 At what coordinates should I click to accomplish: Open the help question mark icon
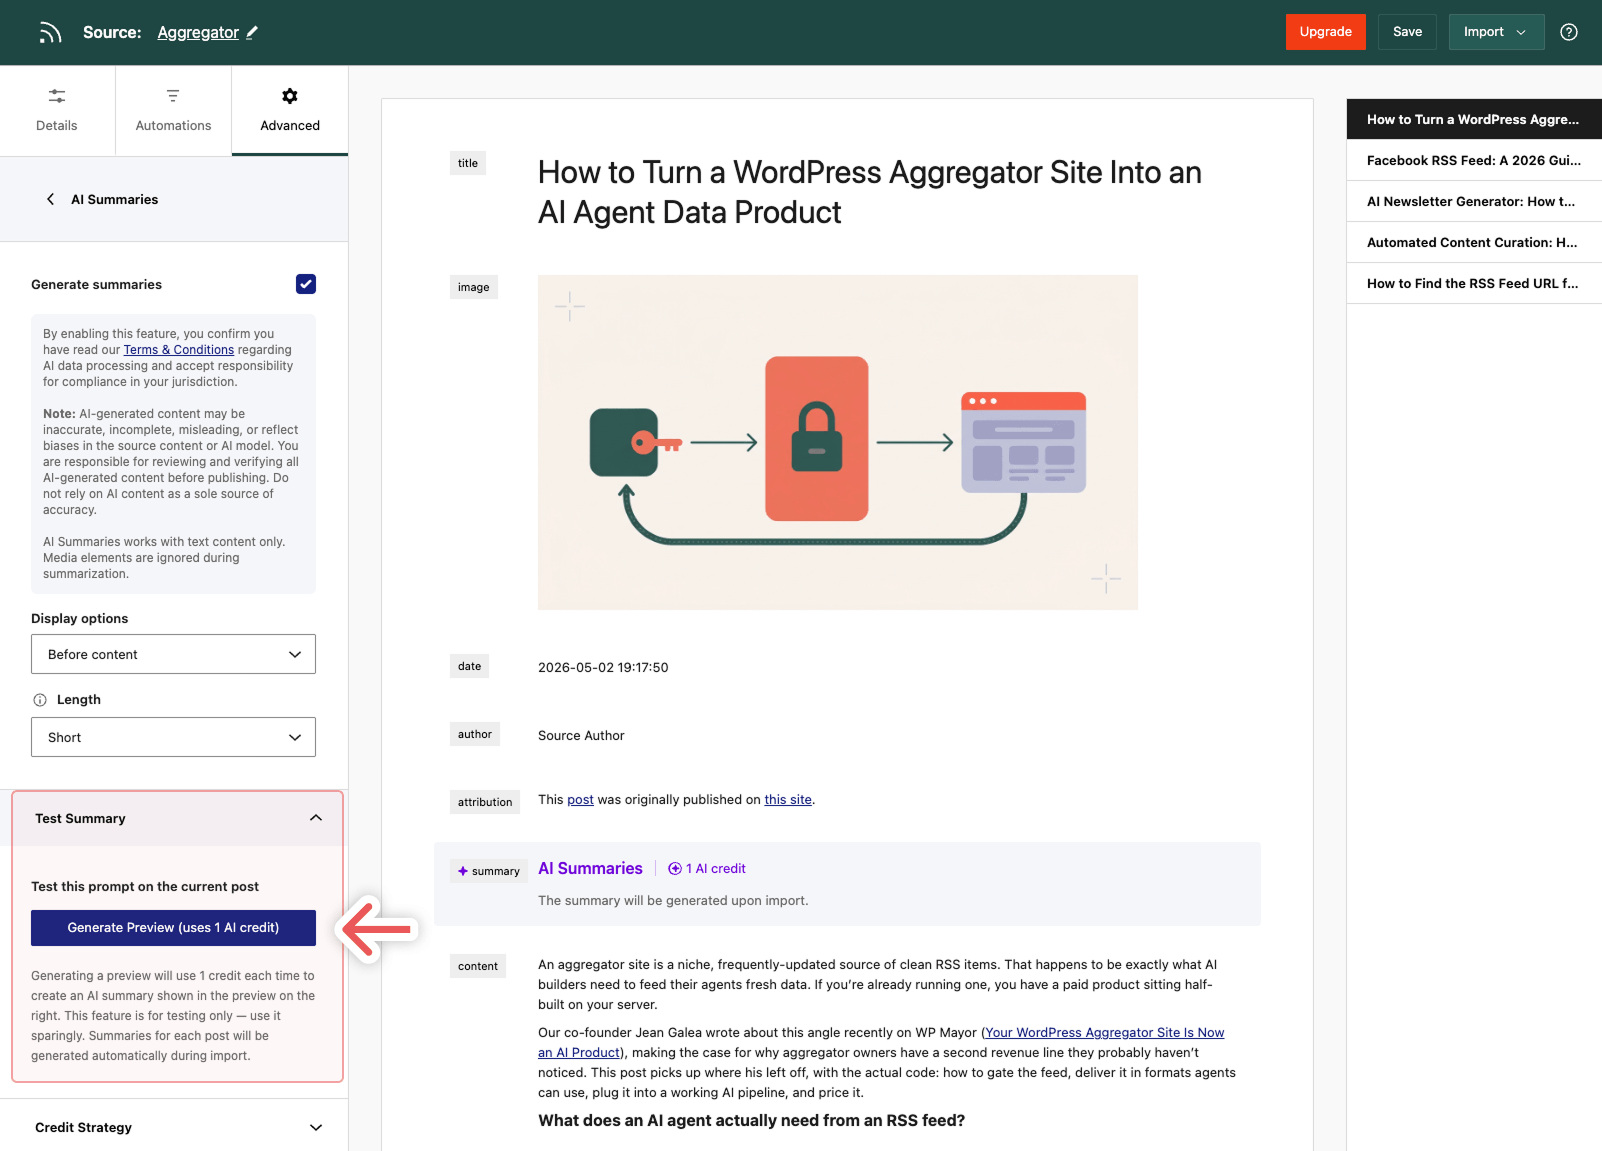(x=1569, y=32)
